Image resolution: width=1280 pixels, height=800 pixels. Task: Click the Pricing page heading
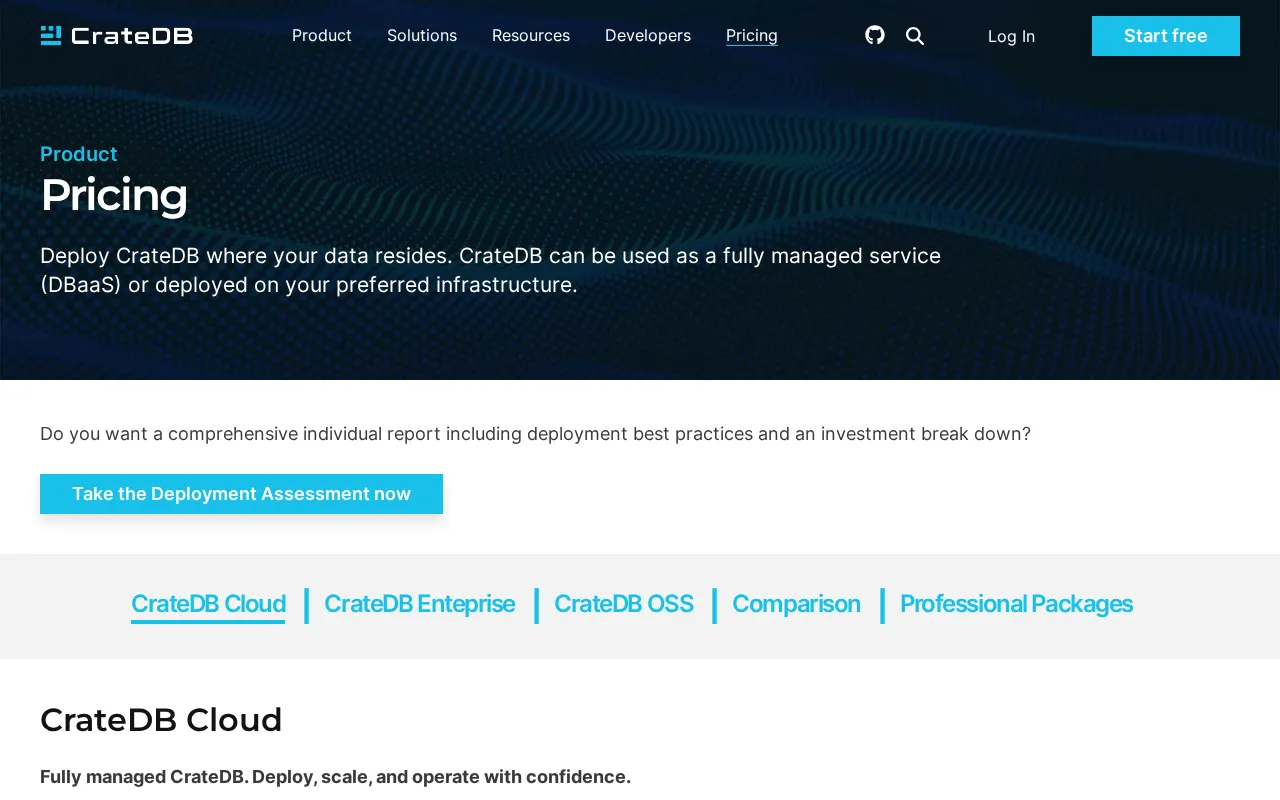(114, 195)
